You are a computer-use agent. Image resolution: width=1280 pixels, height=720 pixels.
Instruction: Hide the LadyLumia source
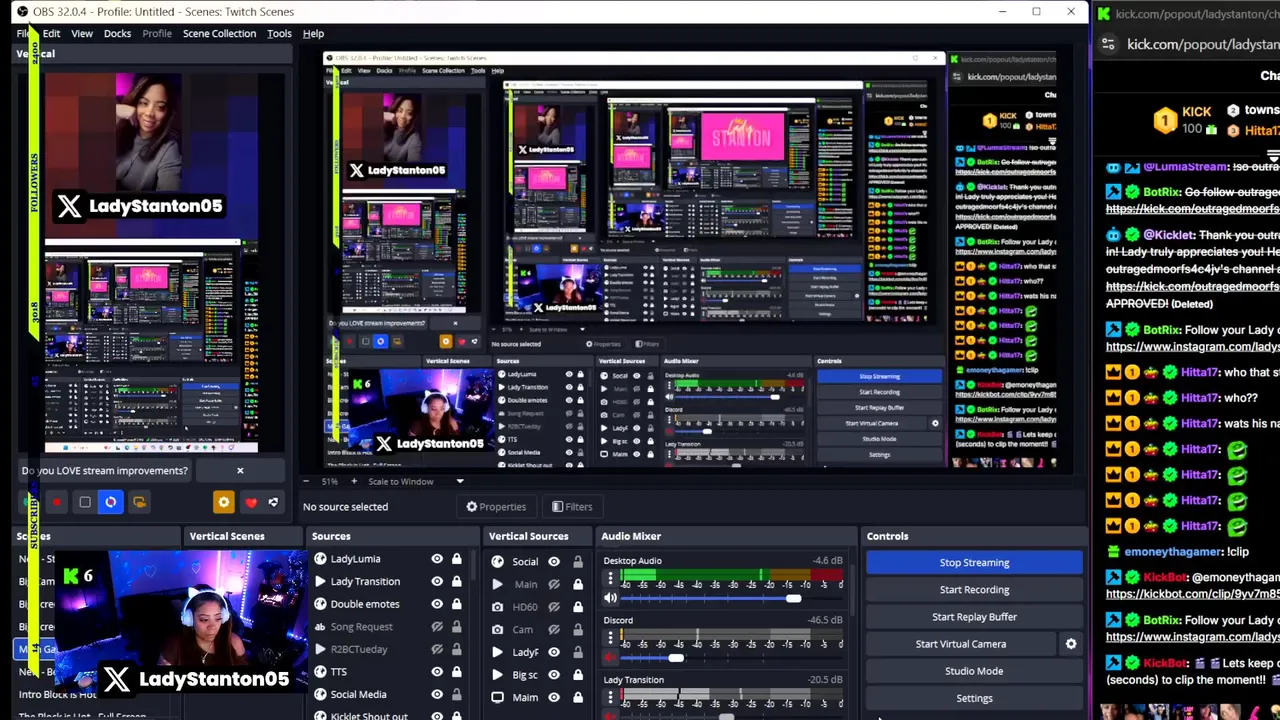coord(437,559)
